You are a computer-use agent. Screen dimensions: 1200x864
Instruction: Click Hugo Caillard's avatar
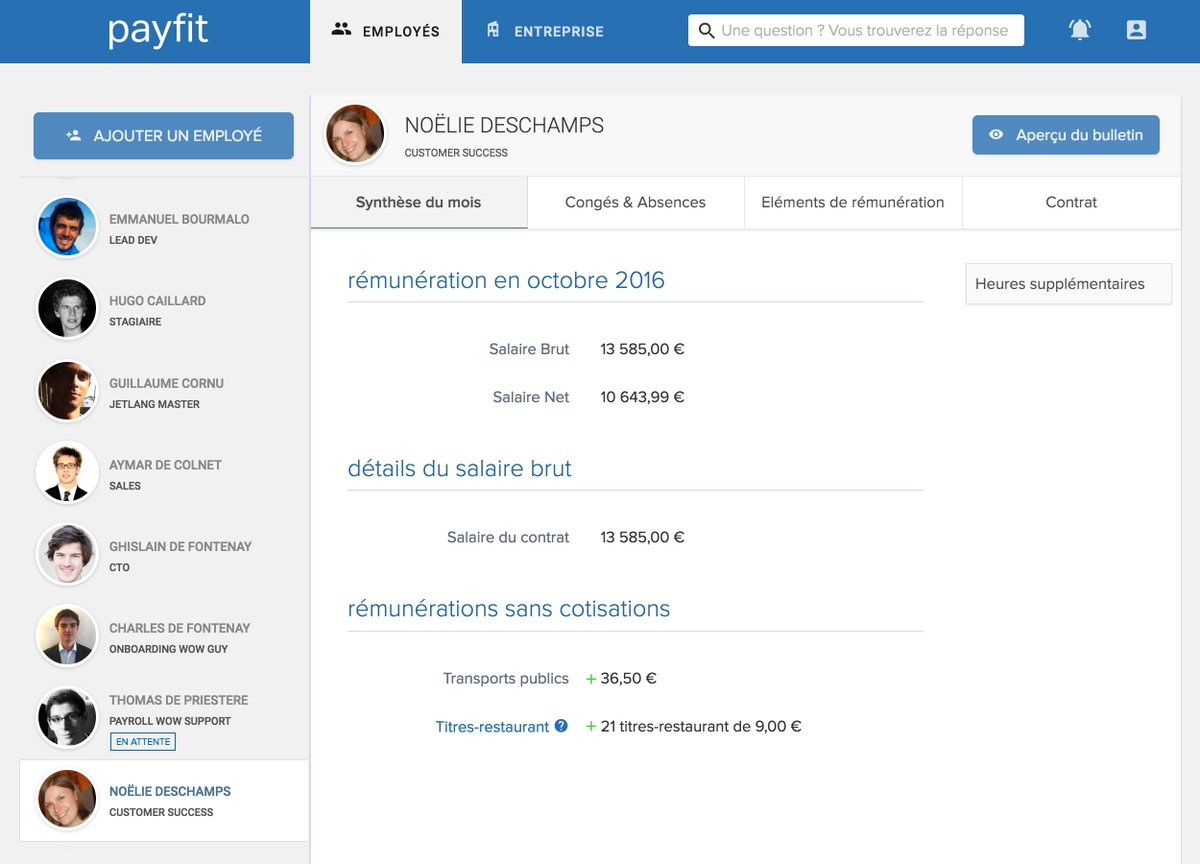coord(67,309)
